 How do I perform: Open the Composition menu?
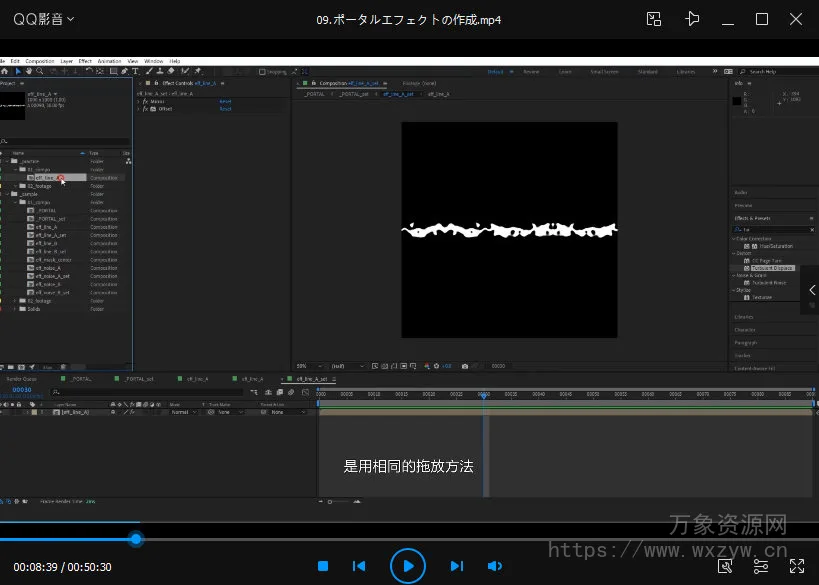click(x=40, y=61)
